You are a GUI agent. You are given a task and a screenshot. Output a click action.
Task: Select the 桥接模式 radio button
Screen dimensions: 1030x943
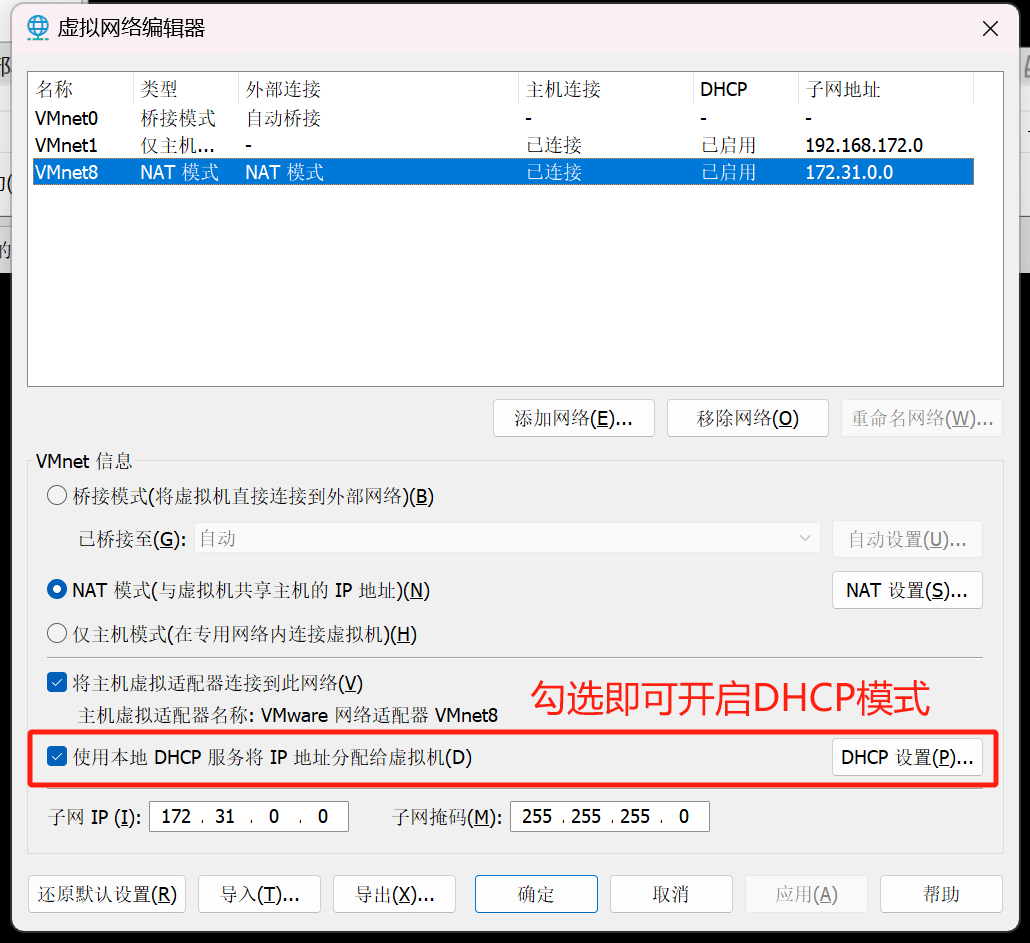tap(57, 495)
